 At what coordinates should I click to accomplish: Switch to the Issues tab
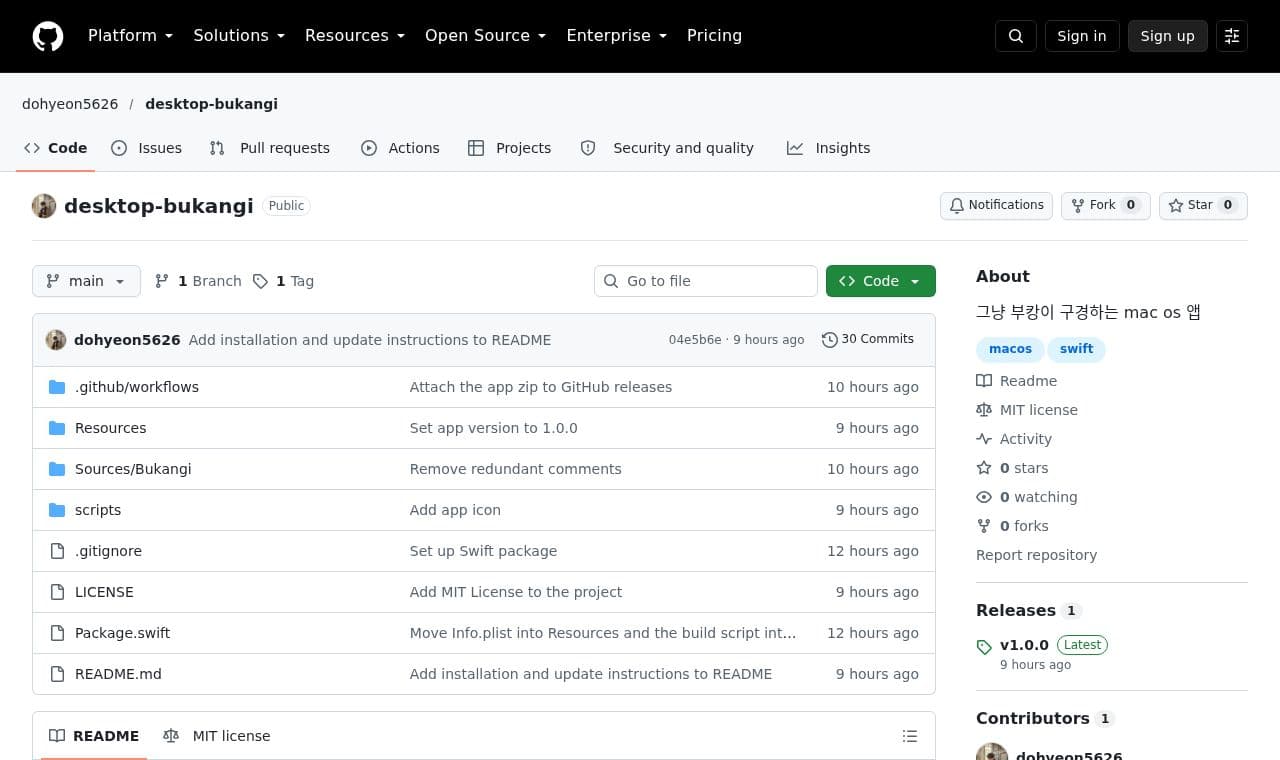tap(147, 148)
